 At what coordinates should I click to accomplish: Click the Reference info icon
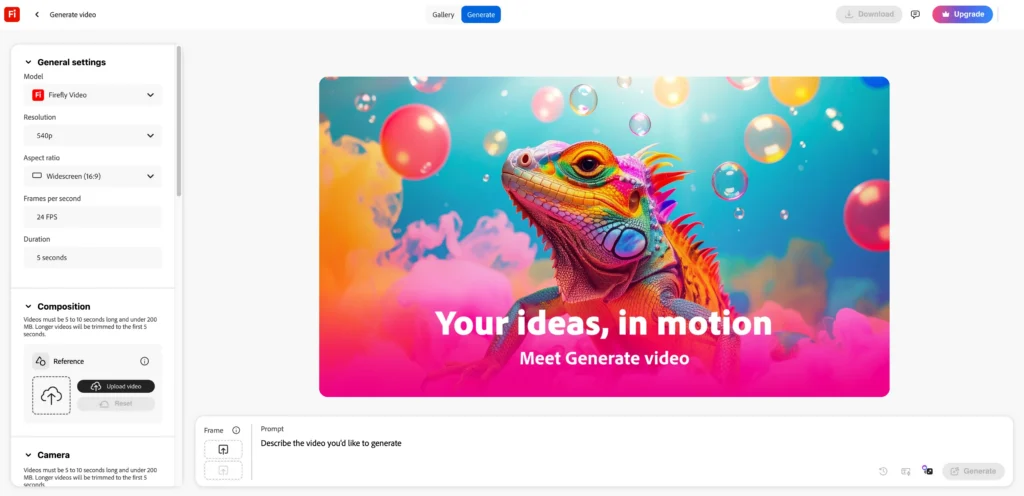(144, 361)
